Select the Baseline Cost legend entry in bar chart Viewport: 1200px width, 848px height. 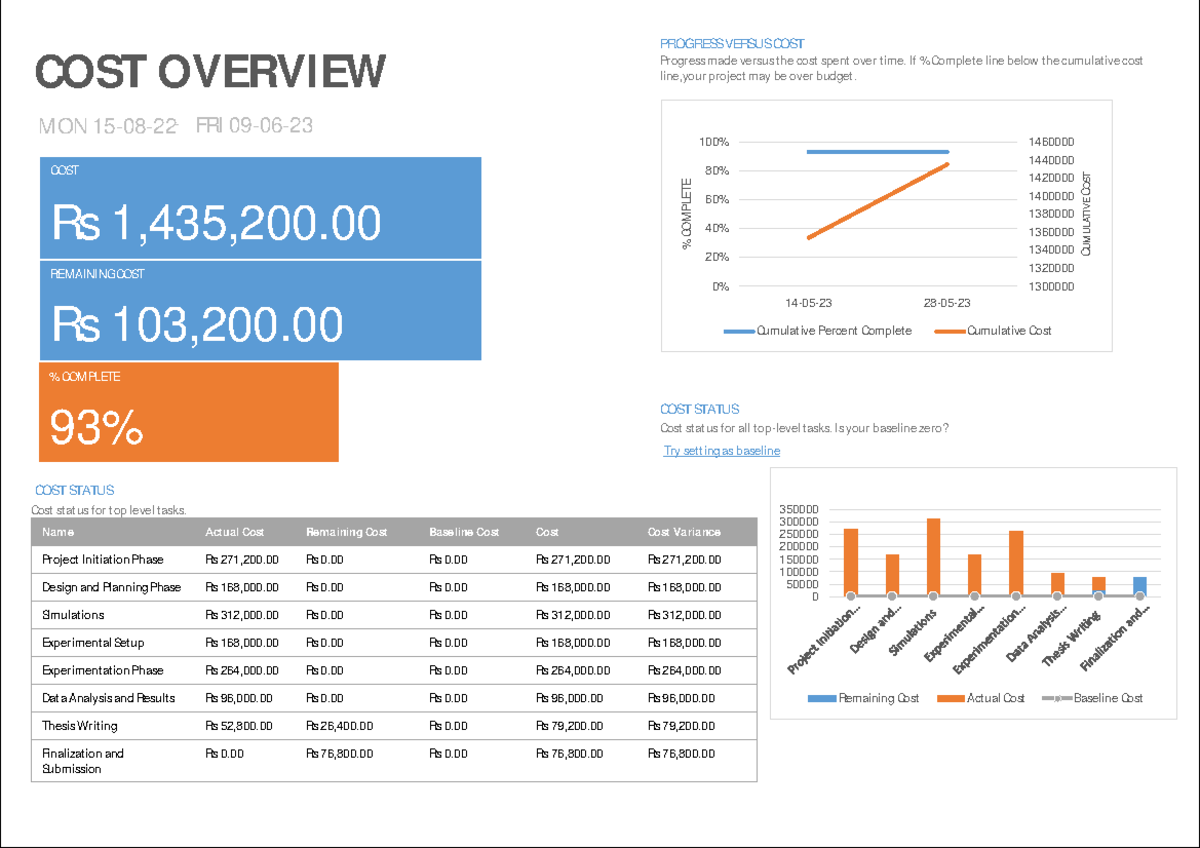[x=1093, y=698]
